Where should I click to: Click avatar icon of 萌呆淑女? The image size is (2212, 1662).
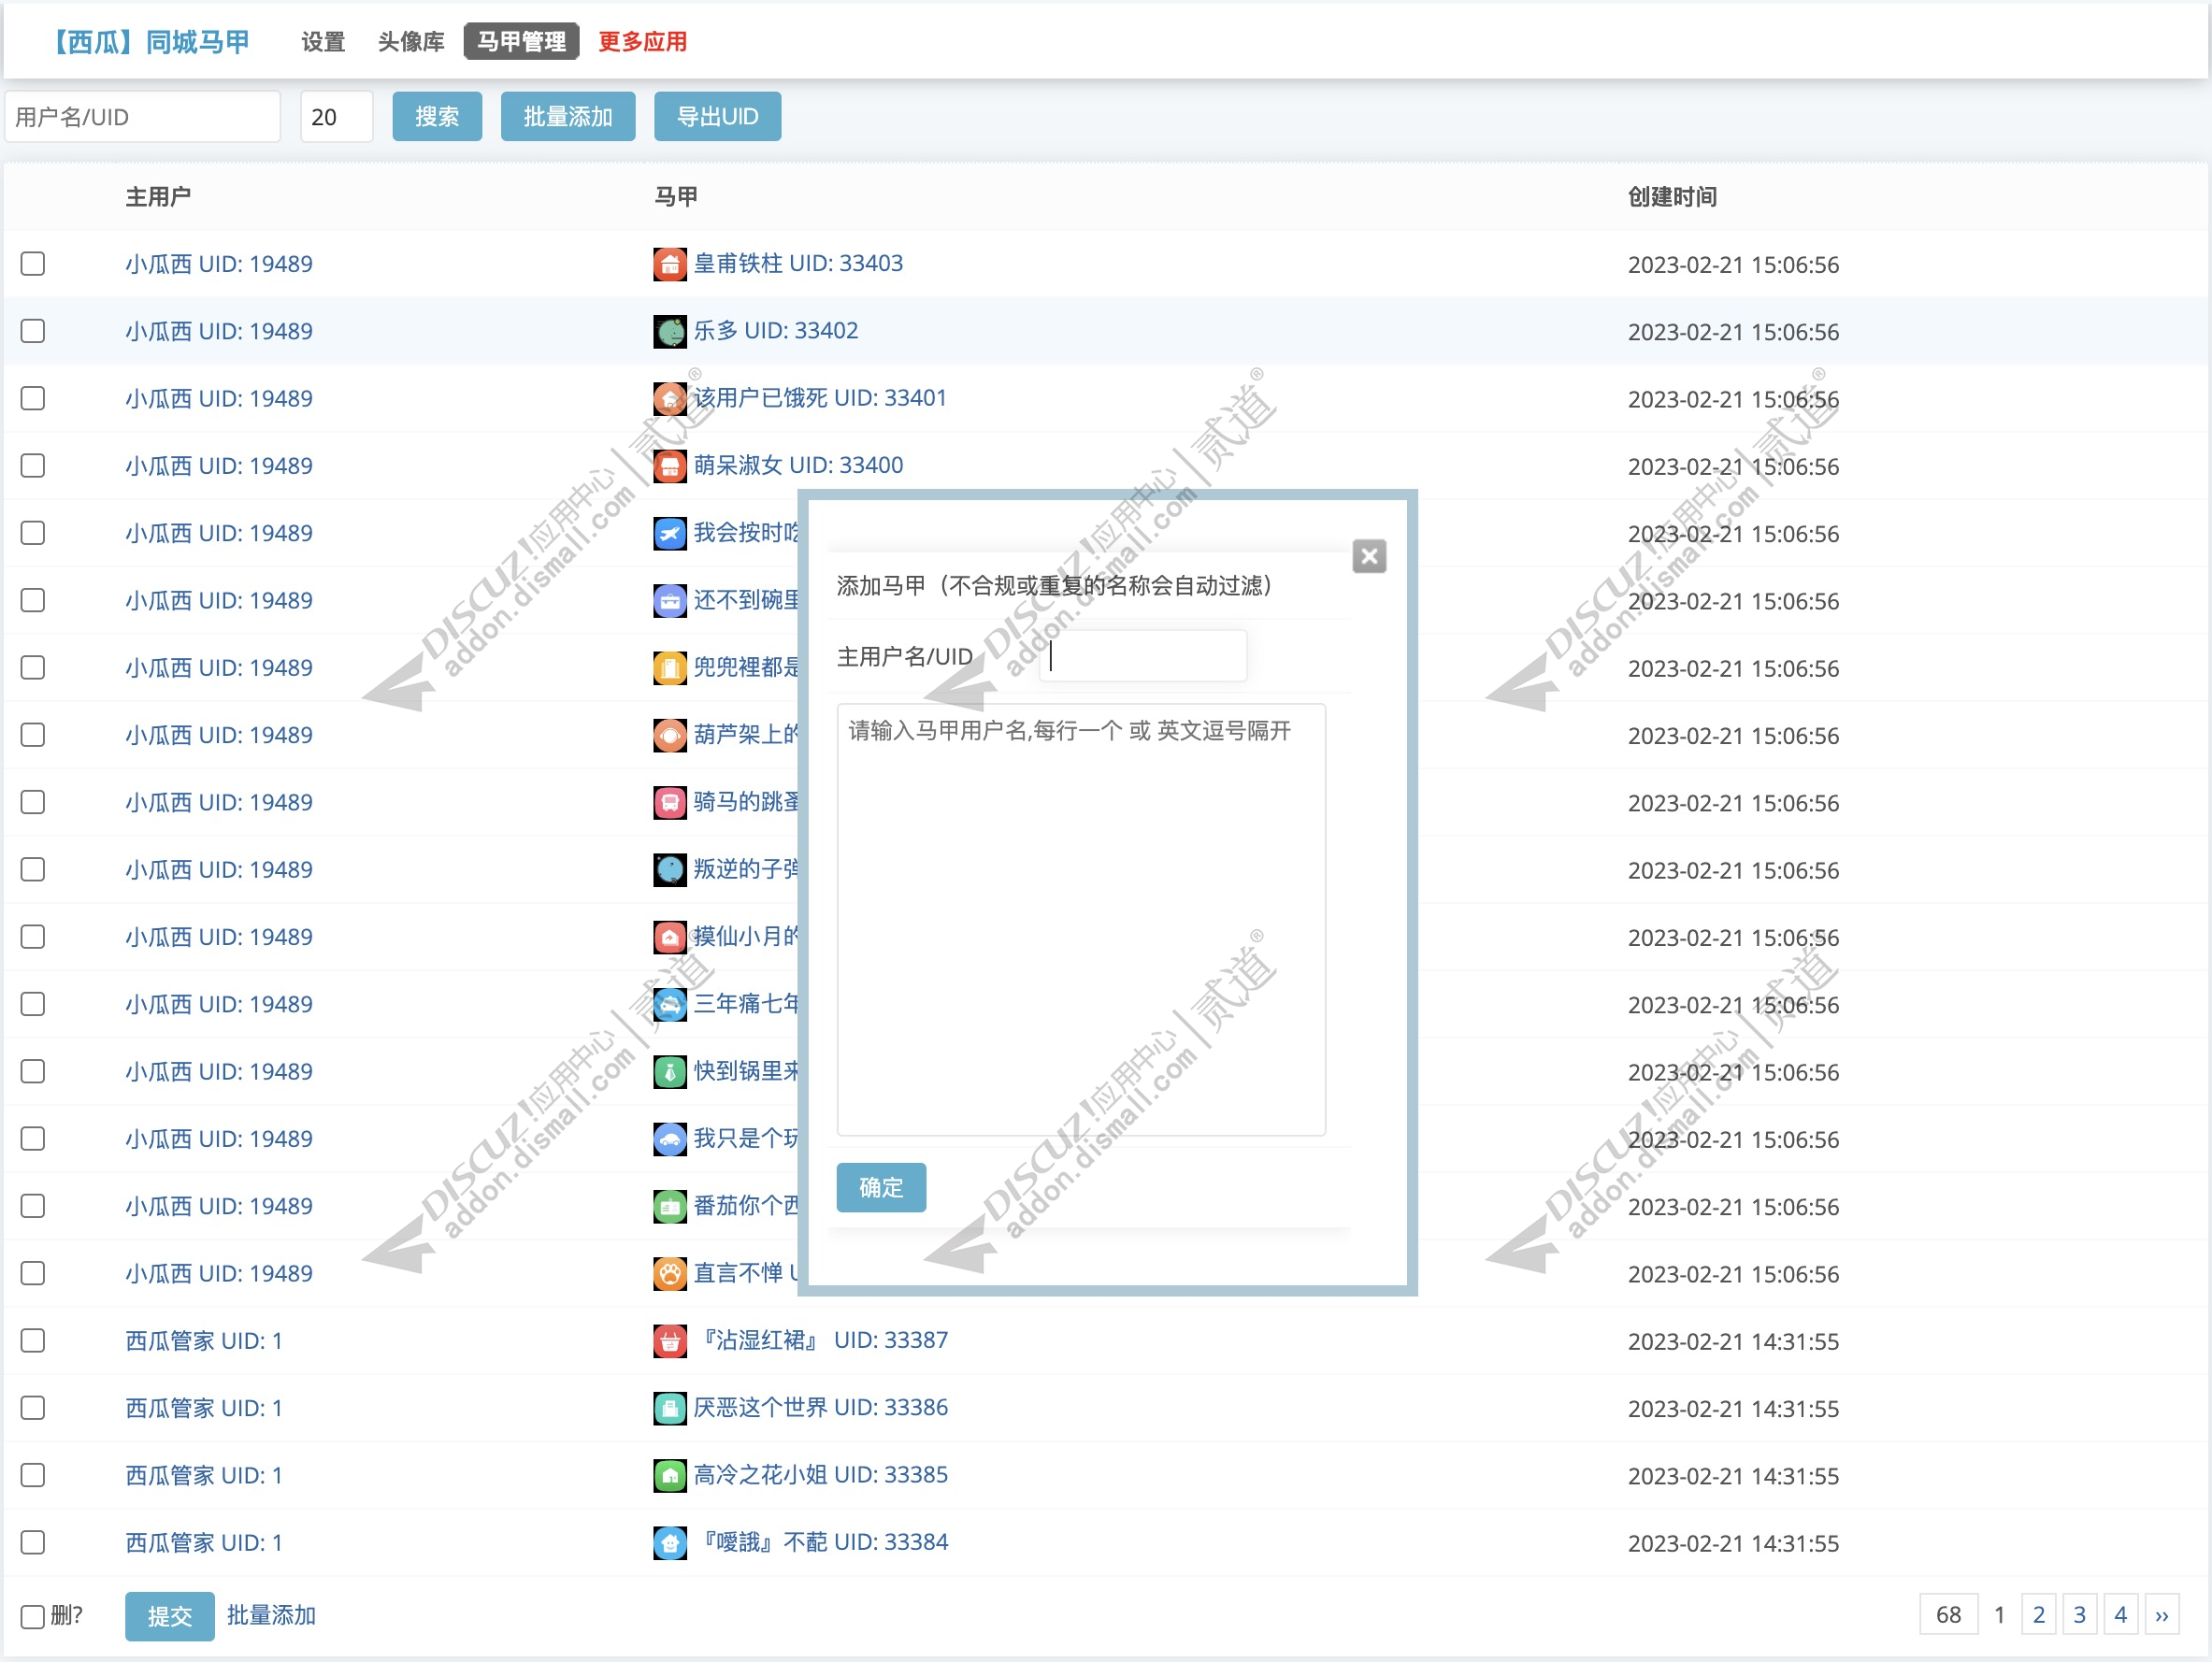point(670,466)
